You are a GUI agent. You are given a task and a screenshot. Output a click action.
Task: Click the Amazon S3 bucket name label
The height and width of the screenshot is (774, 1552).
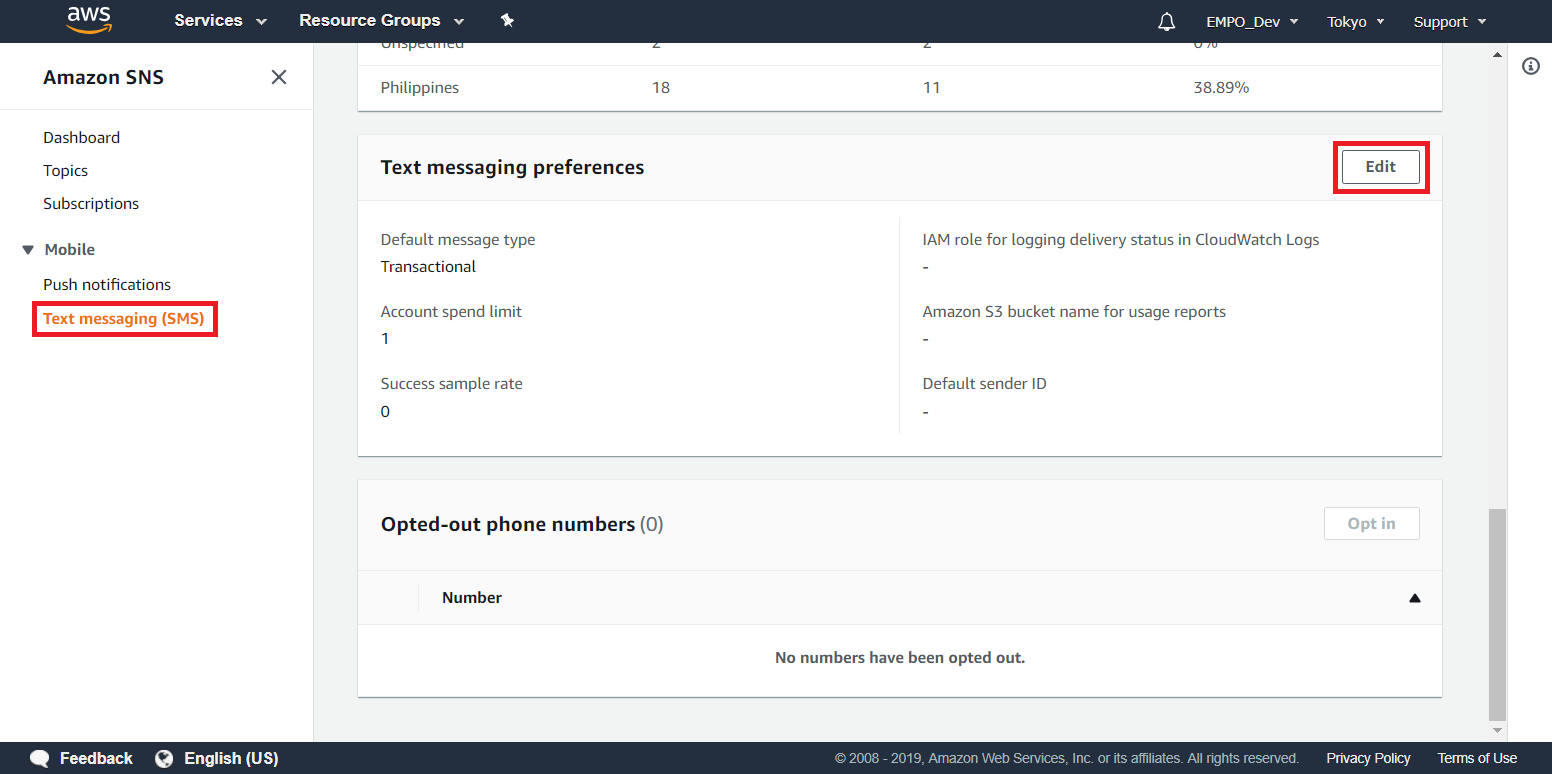click(x=1074, y=312)
